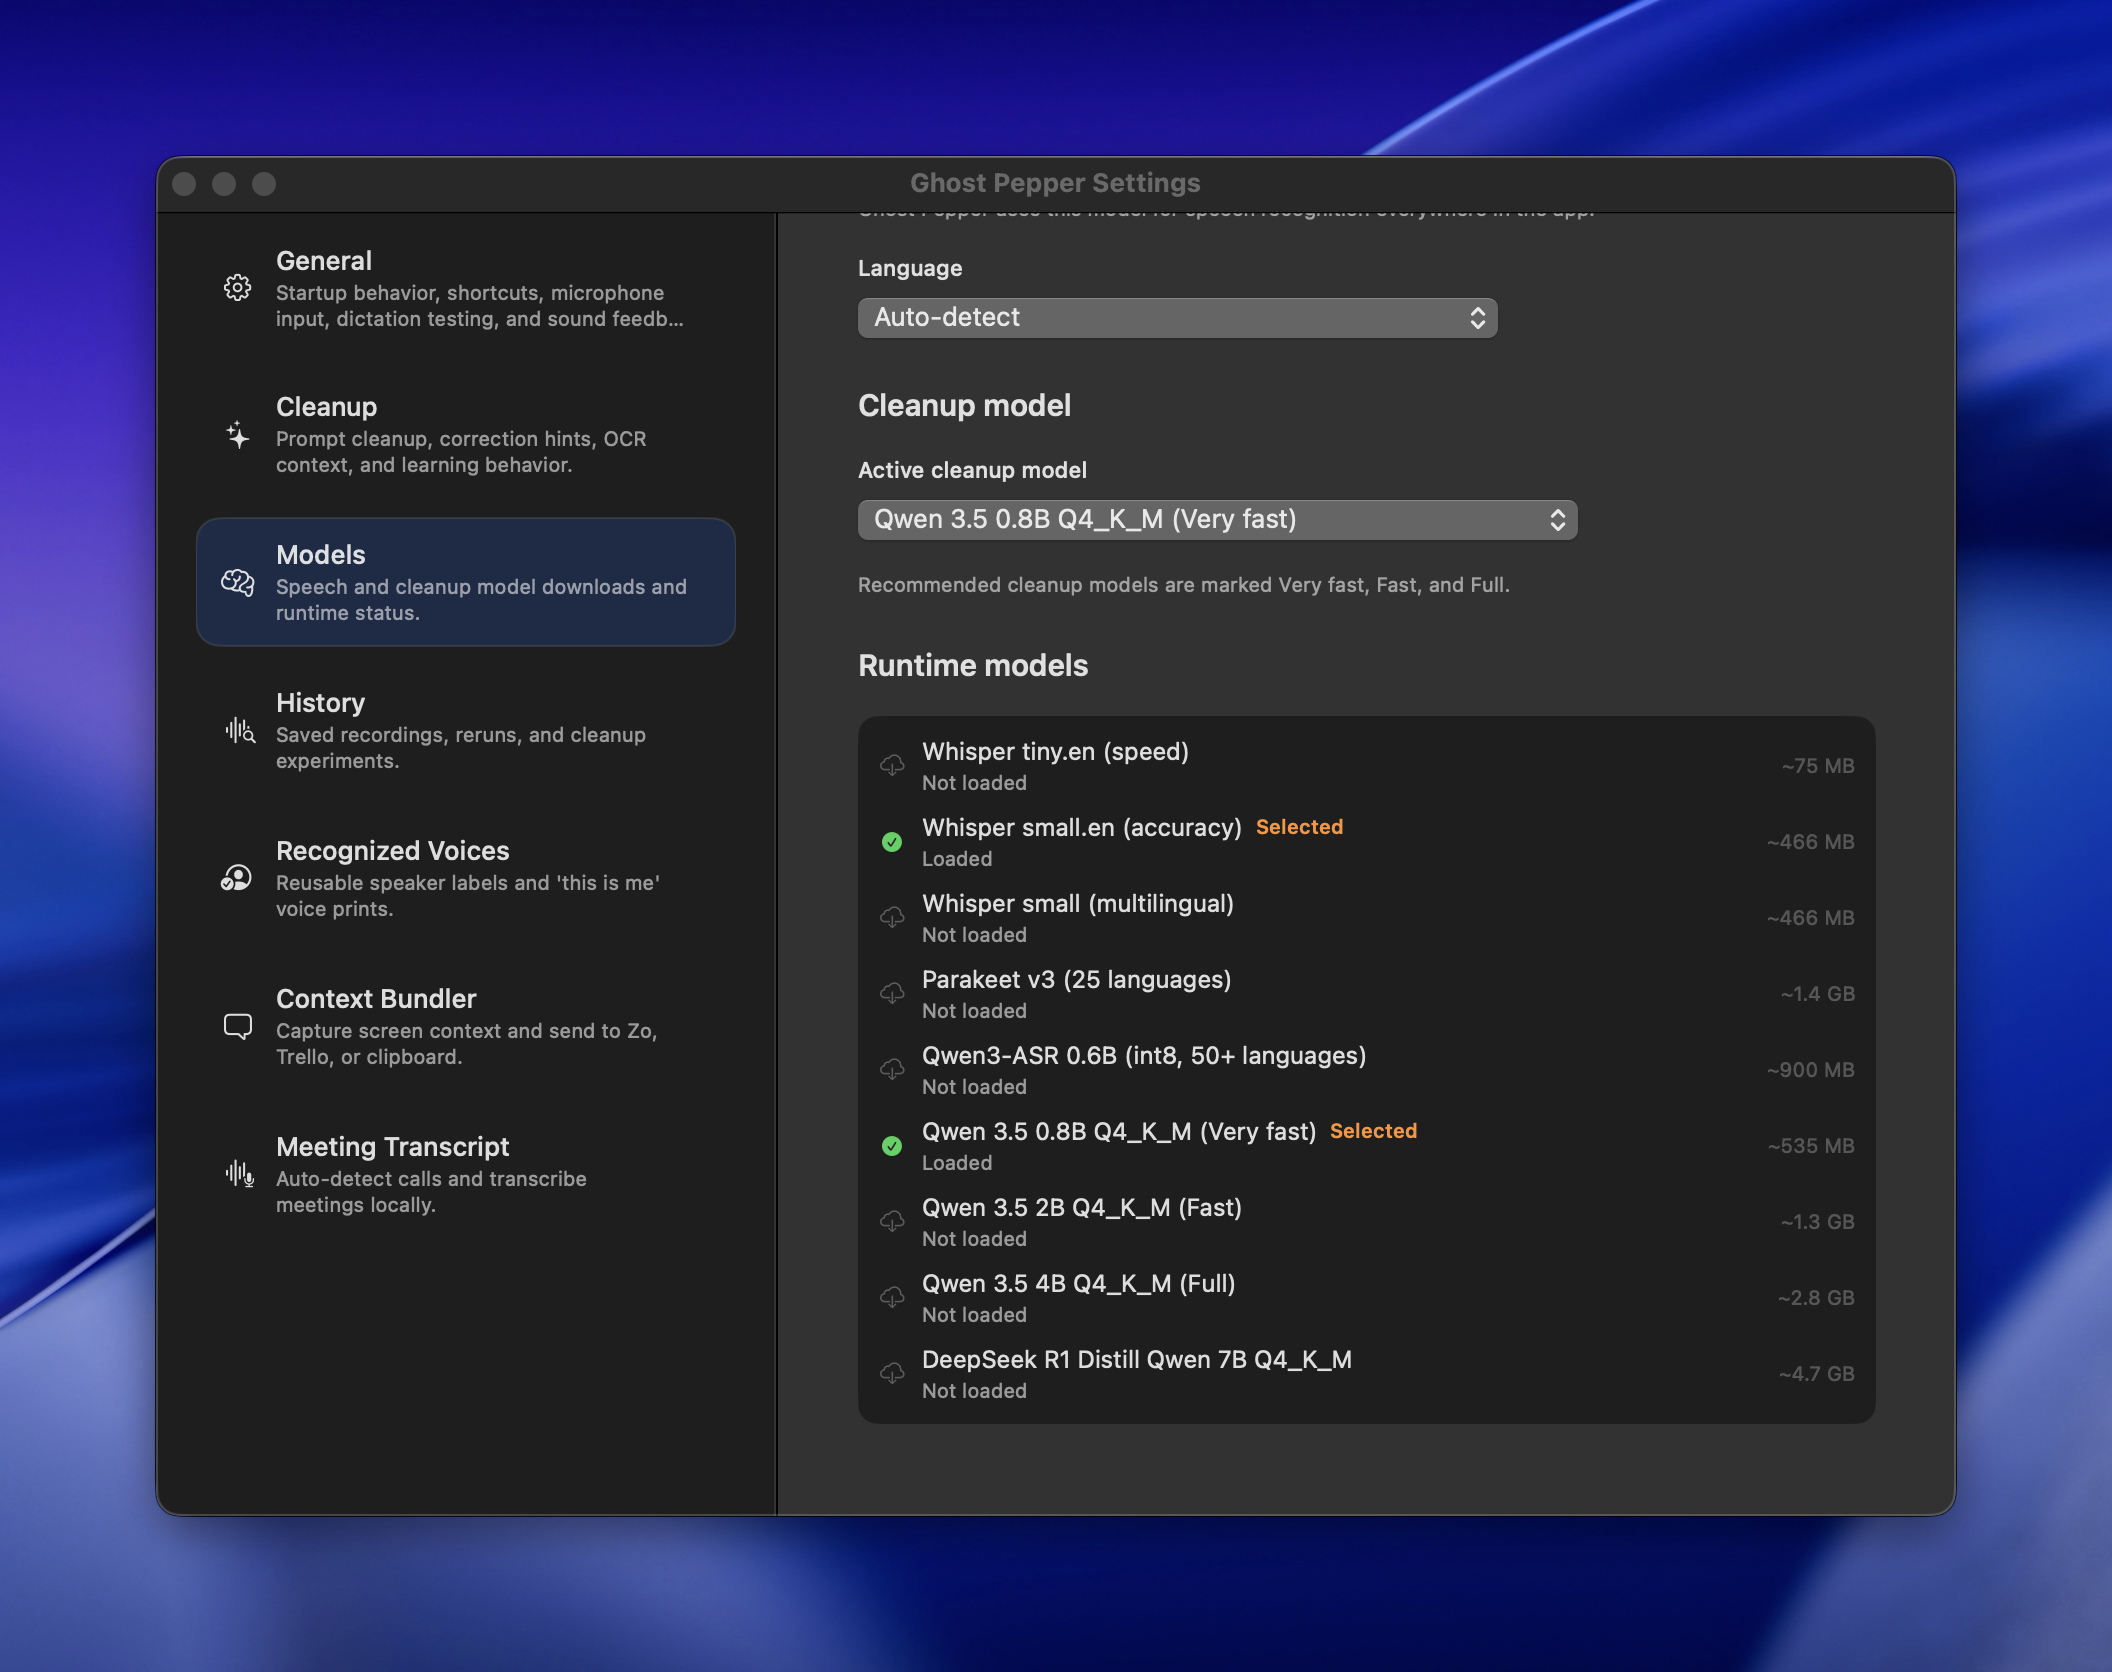Click download cloud icon for DeepSeek R1 Distill
The width and height of the screenshot is (2112, 1672).
(892, 1374)
